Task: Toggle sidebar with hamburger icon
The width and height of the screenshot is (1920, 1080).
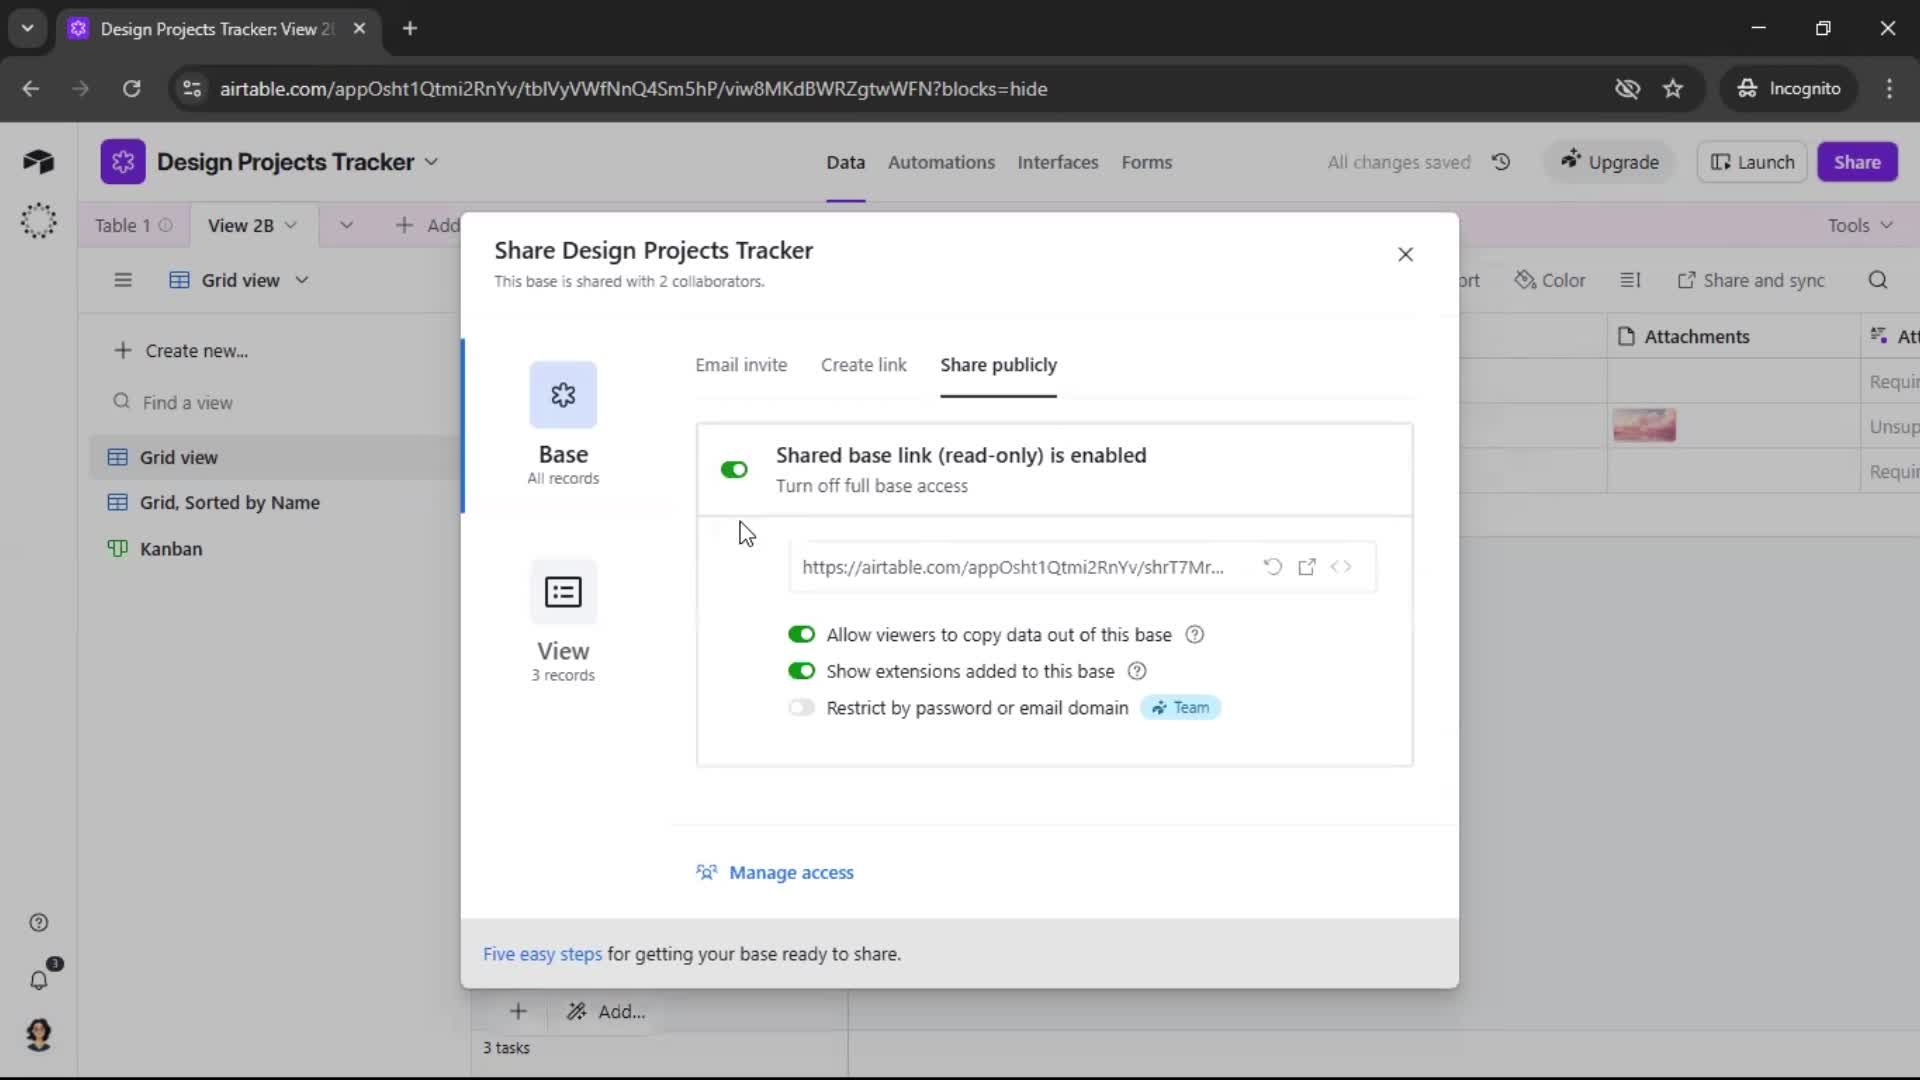Action: click(x=123, y=280)
